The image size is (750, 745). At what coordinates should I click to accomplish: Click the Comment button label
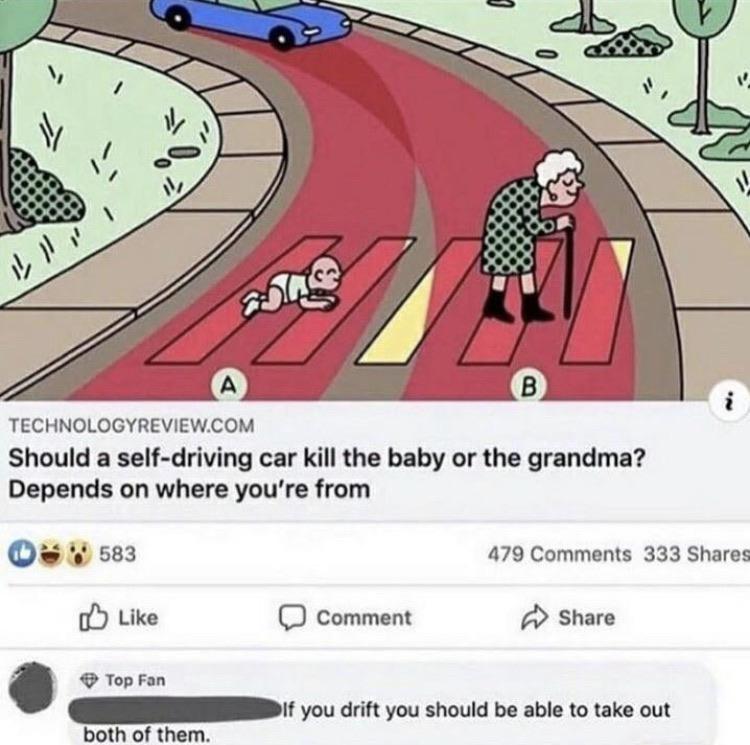pos(364,618)
